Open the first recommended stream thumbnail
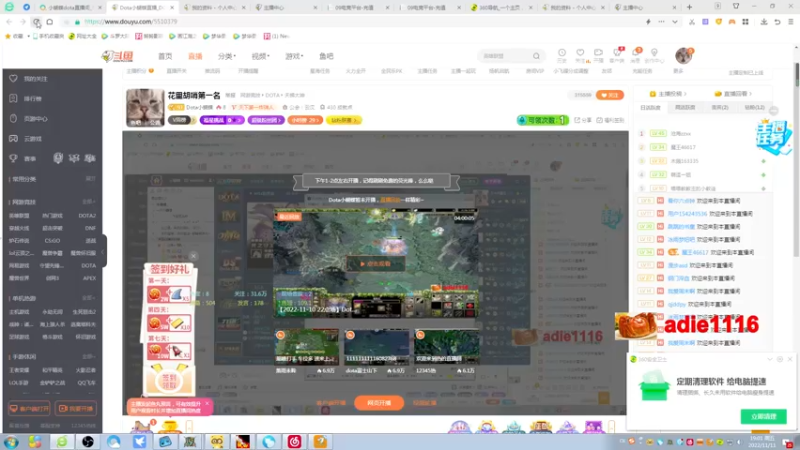The width and height of the screenshot is (800, 450). click(x=307, y=346)
